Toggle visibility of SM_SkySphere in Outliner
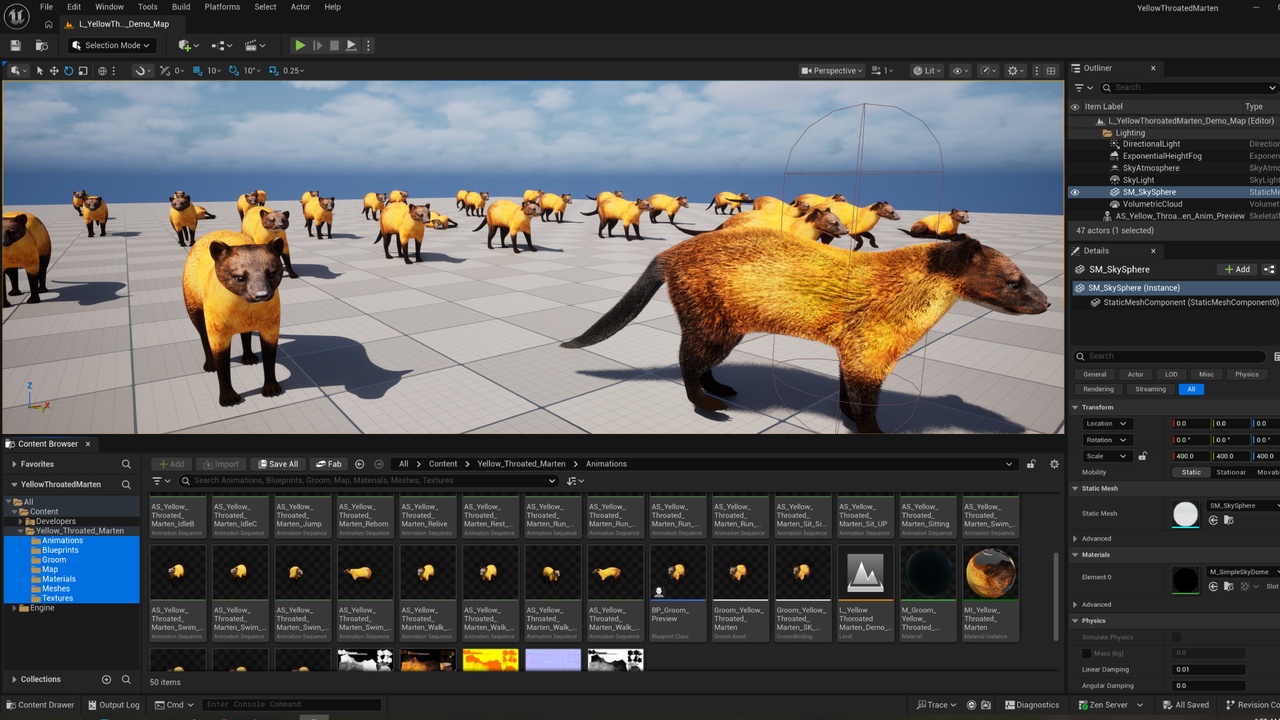The width and height of the screenshot is (1280, 720). click(x=1075, y=192)
